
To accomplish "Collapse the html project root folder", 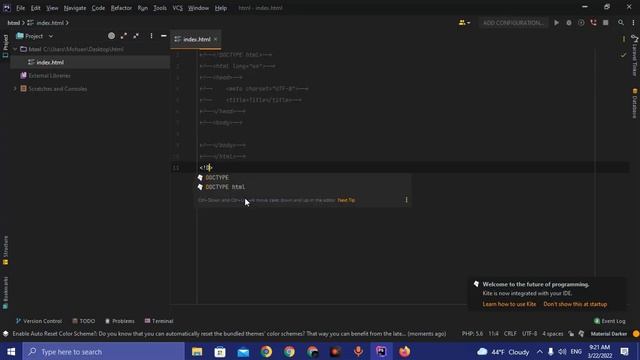I will pyautogui.click(x=16, y=49).
